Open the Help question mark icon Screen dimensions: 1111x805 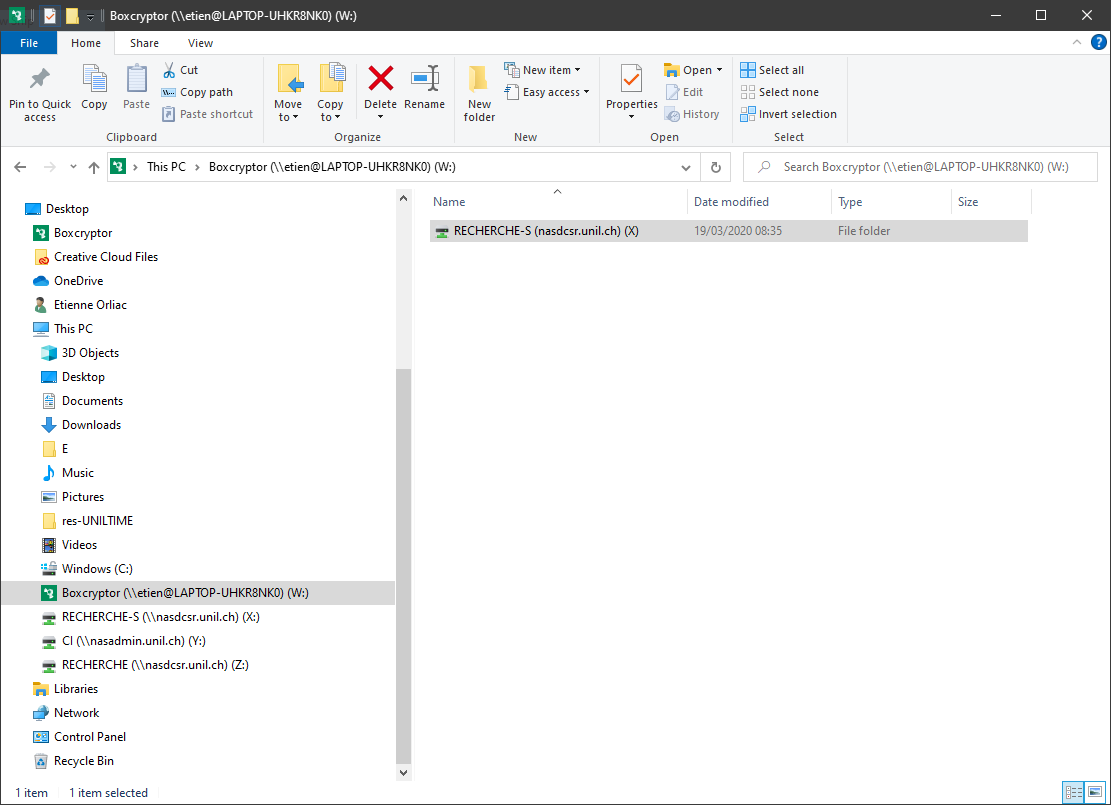[x=1098, y=42]
